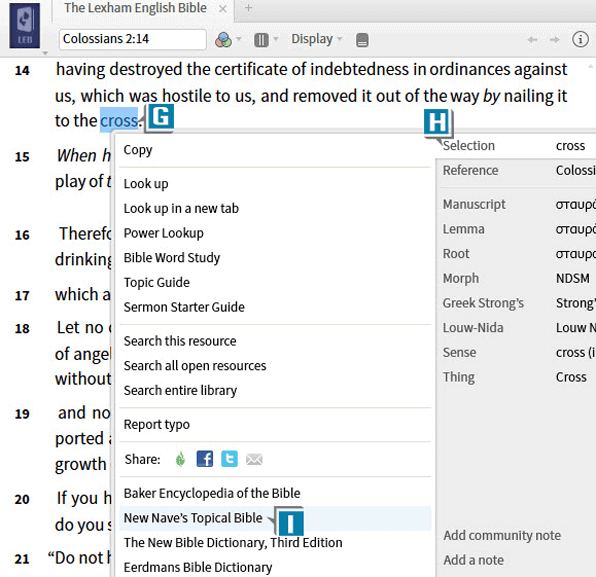Click the highlighted word cross
Screen dimensions: 596x577
(x=119, y=121)
